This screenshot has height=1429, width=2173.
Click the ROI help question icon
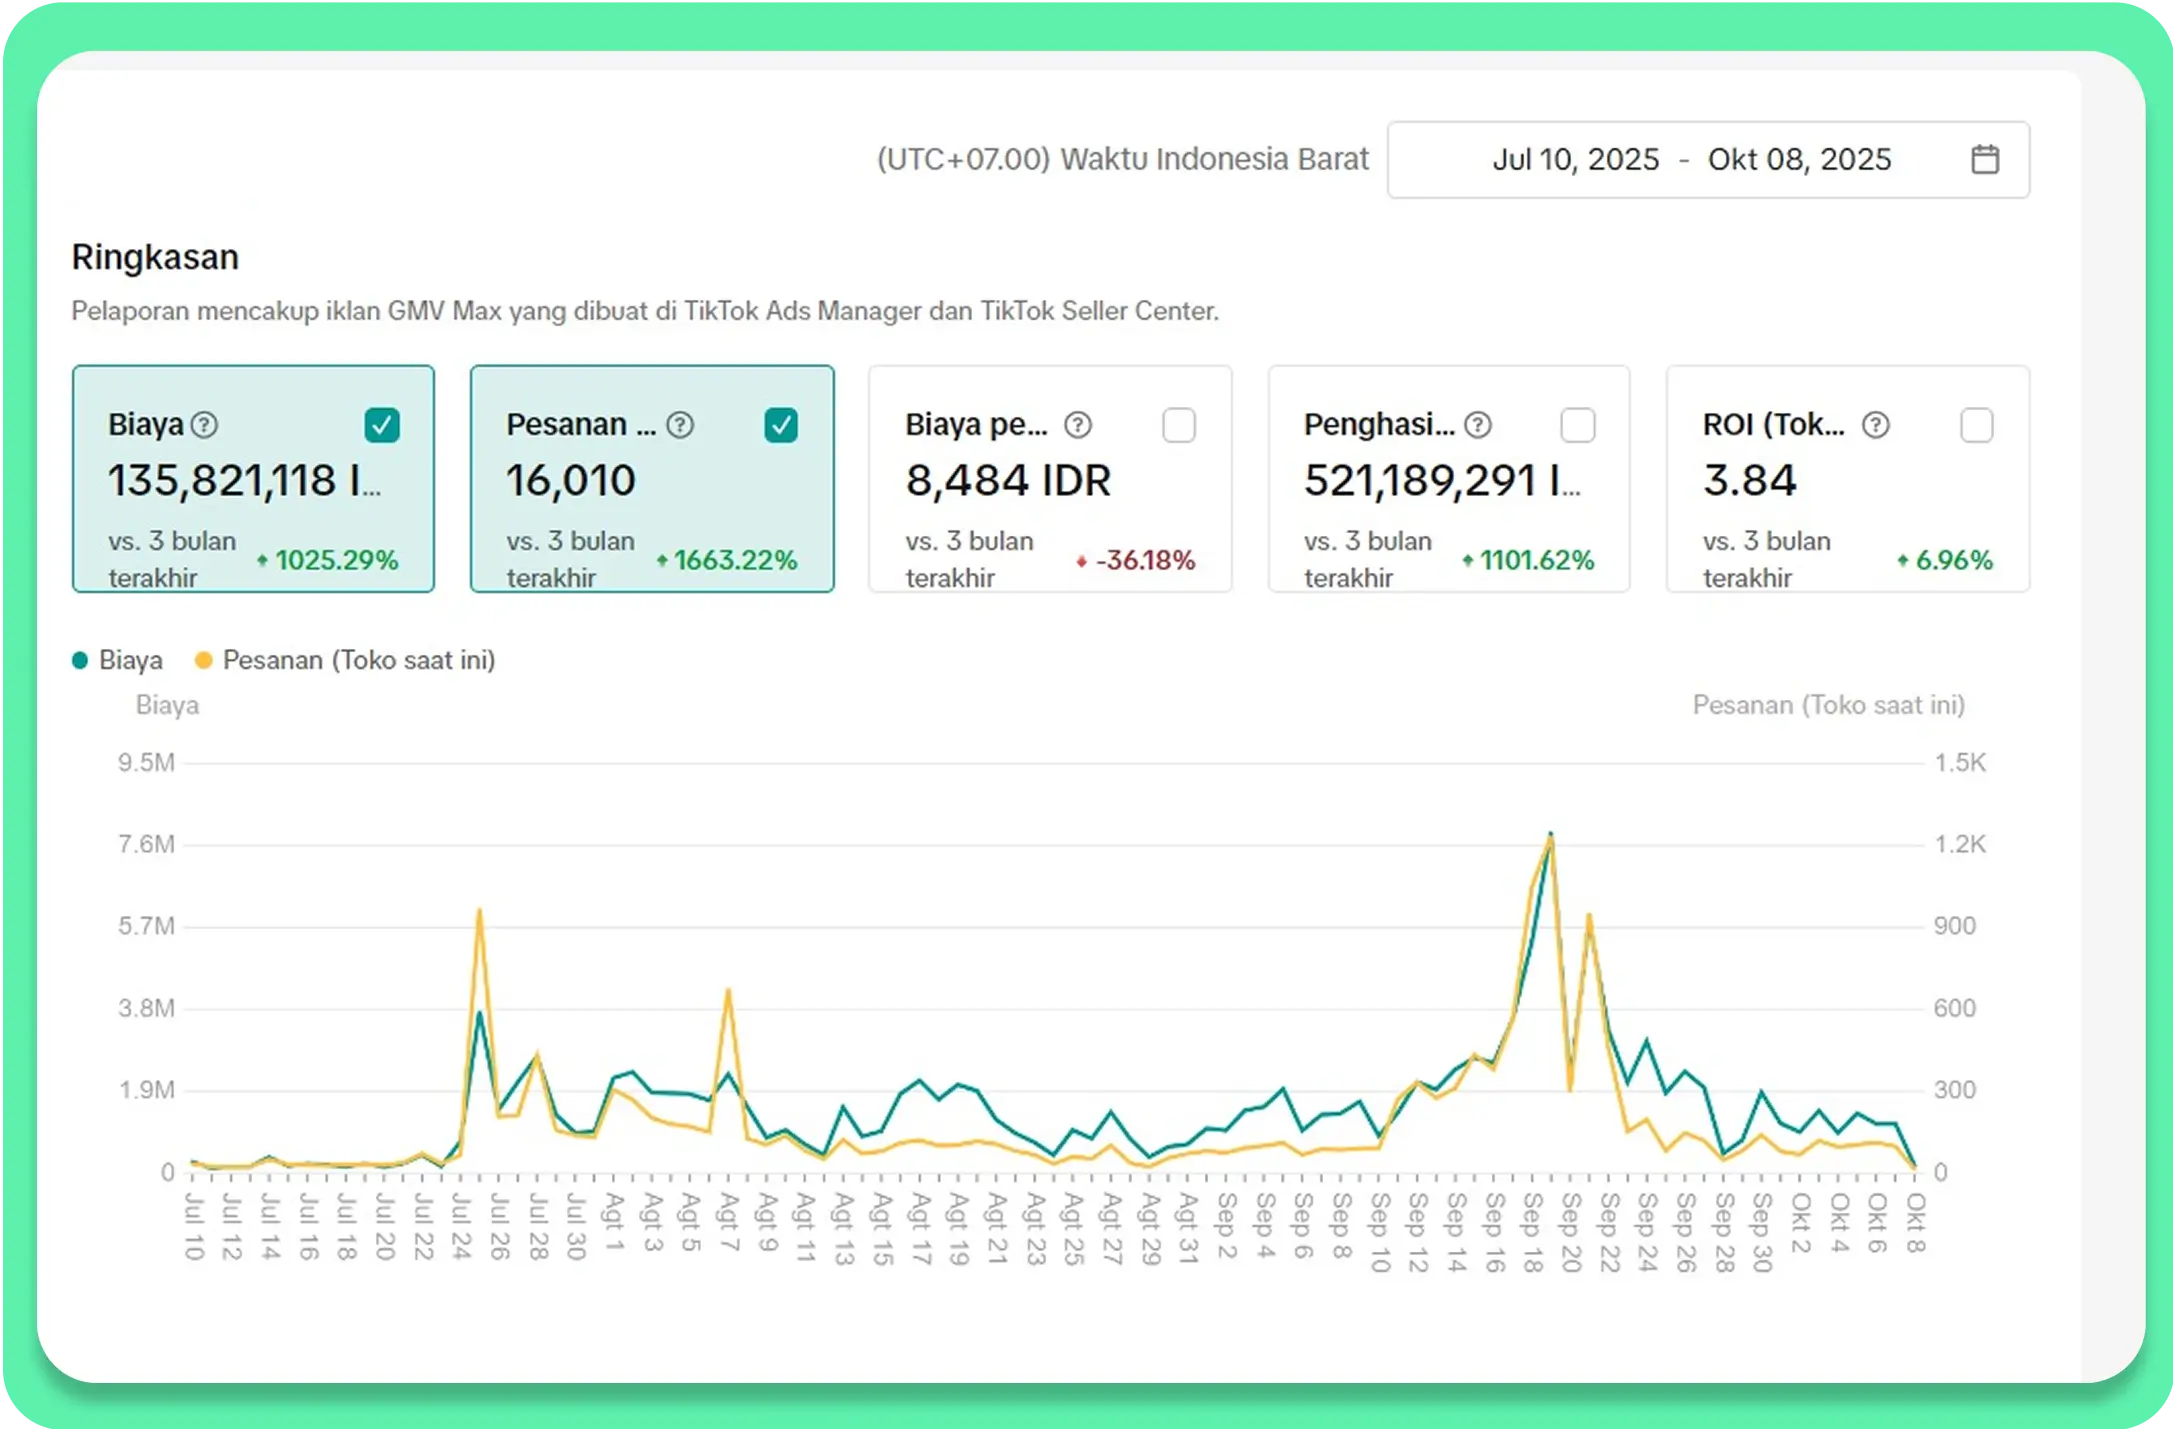(1875, 425)
